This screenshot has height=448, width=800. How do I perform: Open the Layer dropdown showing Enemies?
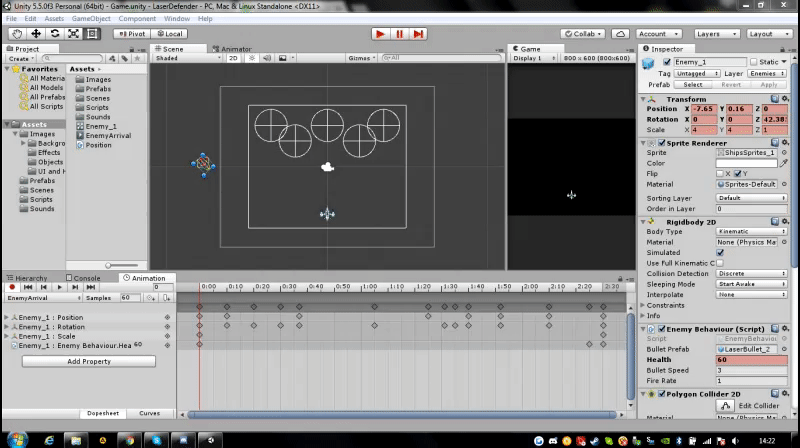click(x=767, y=73)
